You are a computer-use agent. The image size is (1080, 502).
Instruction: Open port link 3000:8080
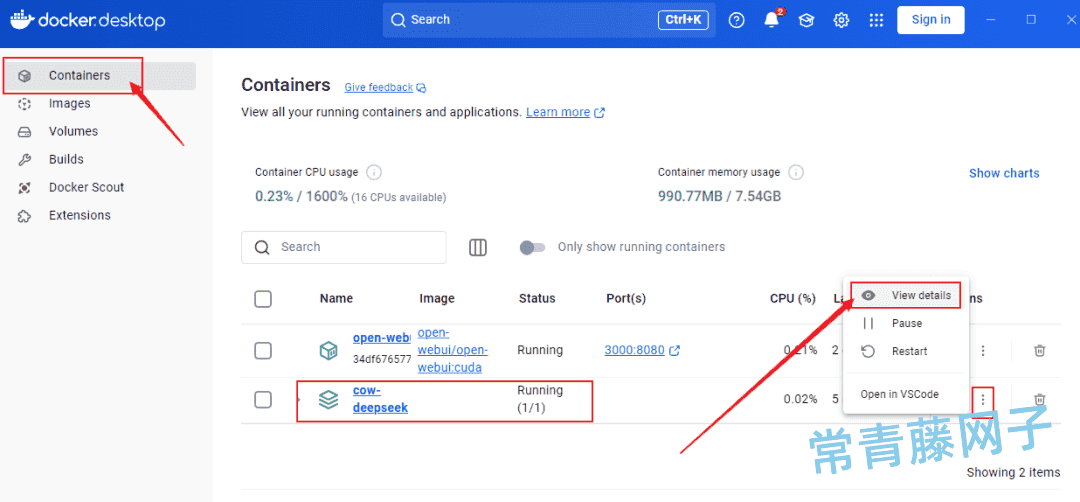tap(634, 351)
